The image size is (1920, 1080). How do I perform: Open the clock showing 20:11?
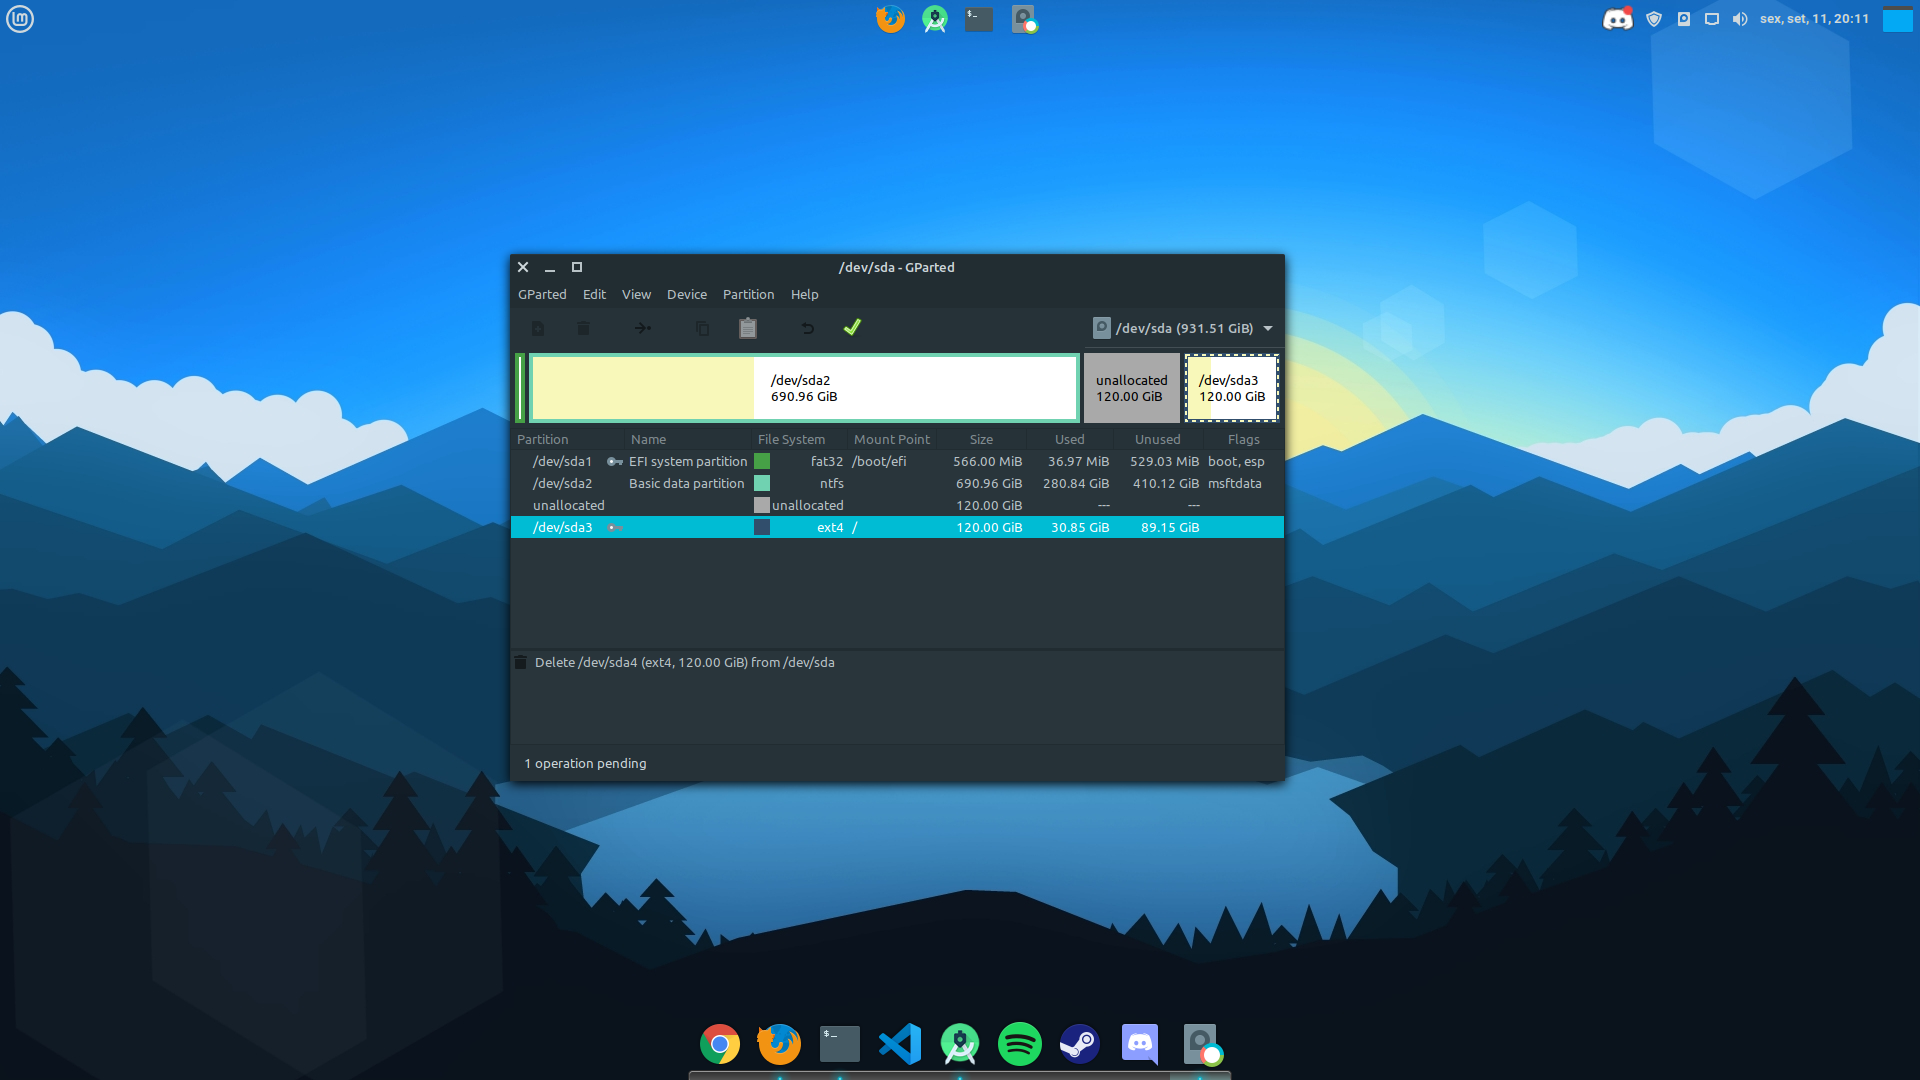(1814, 19)
